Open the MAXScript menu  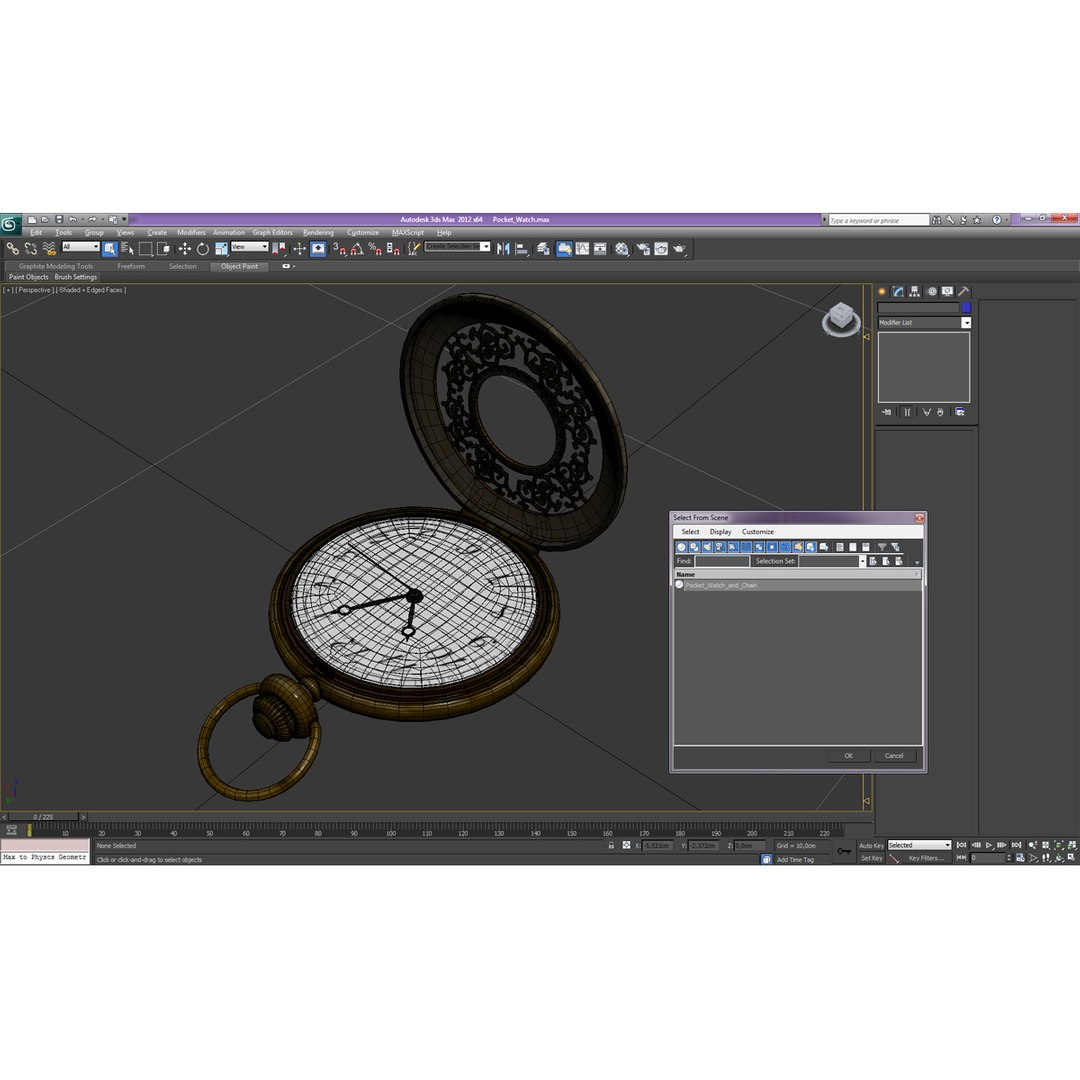click(x=408, y=233)
